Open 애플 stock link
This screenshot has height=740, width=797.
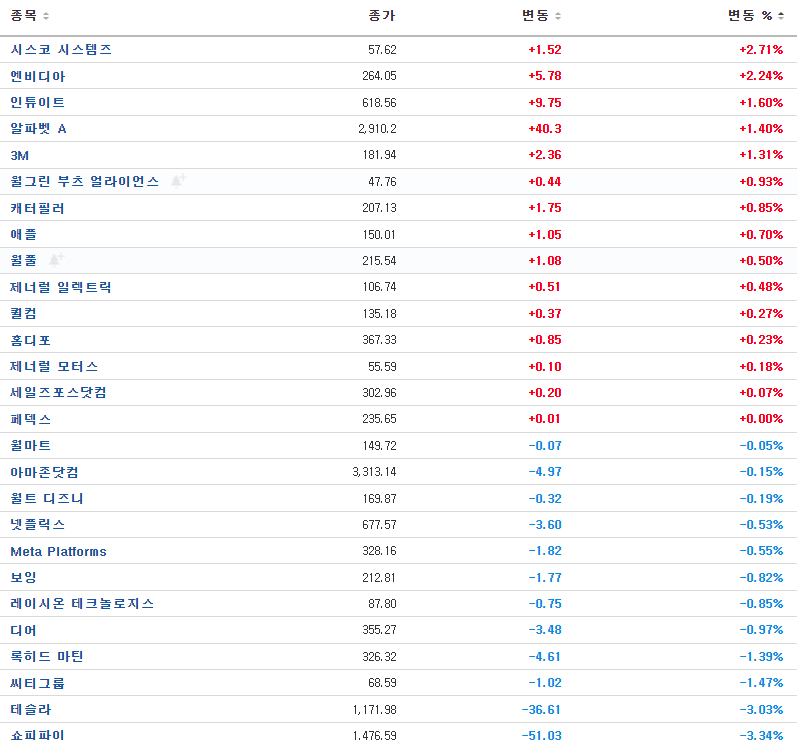(23, 234)
